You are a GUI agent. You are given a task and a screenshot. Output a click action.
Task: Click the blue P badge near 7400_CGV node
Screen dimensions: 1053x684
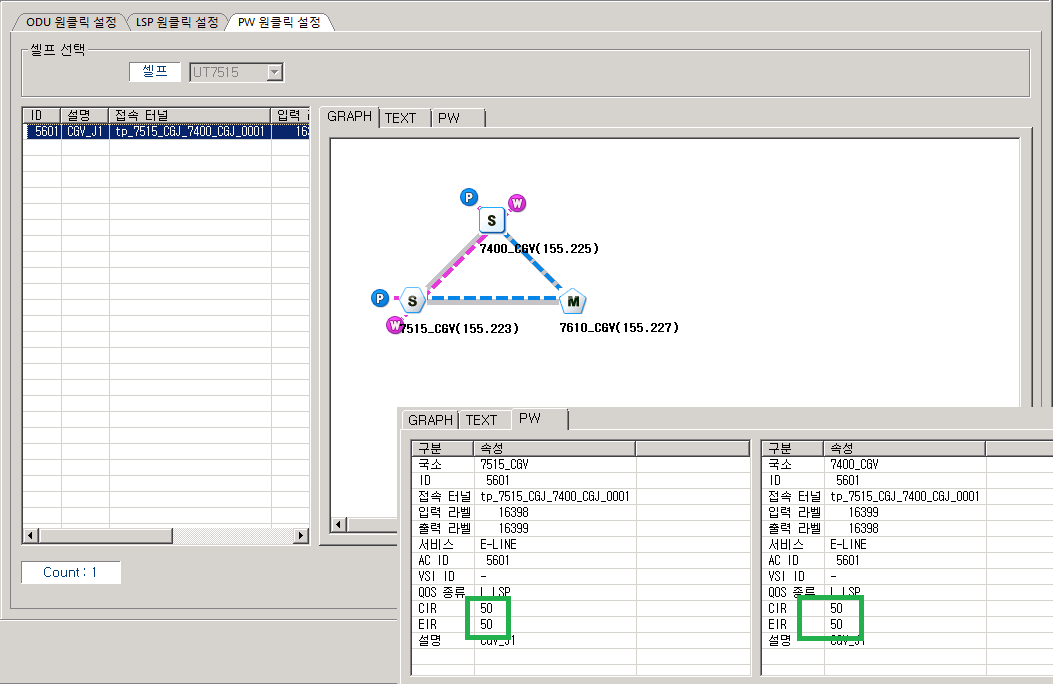pyautogui.click(x=469, y=197)
